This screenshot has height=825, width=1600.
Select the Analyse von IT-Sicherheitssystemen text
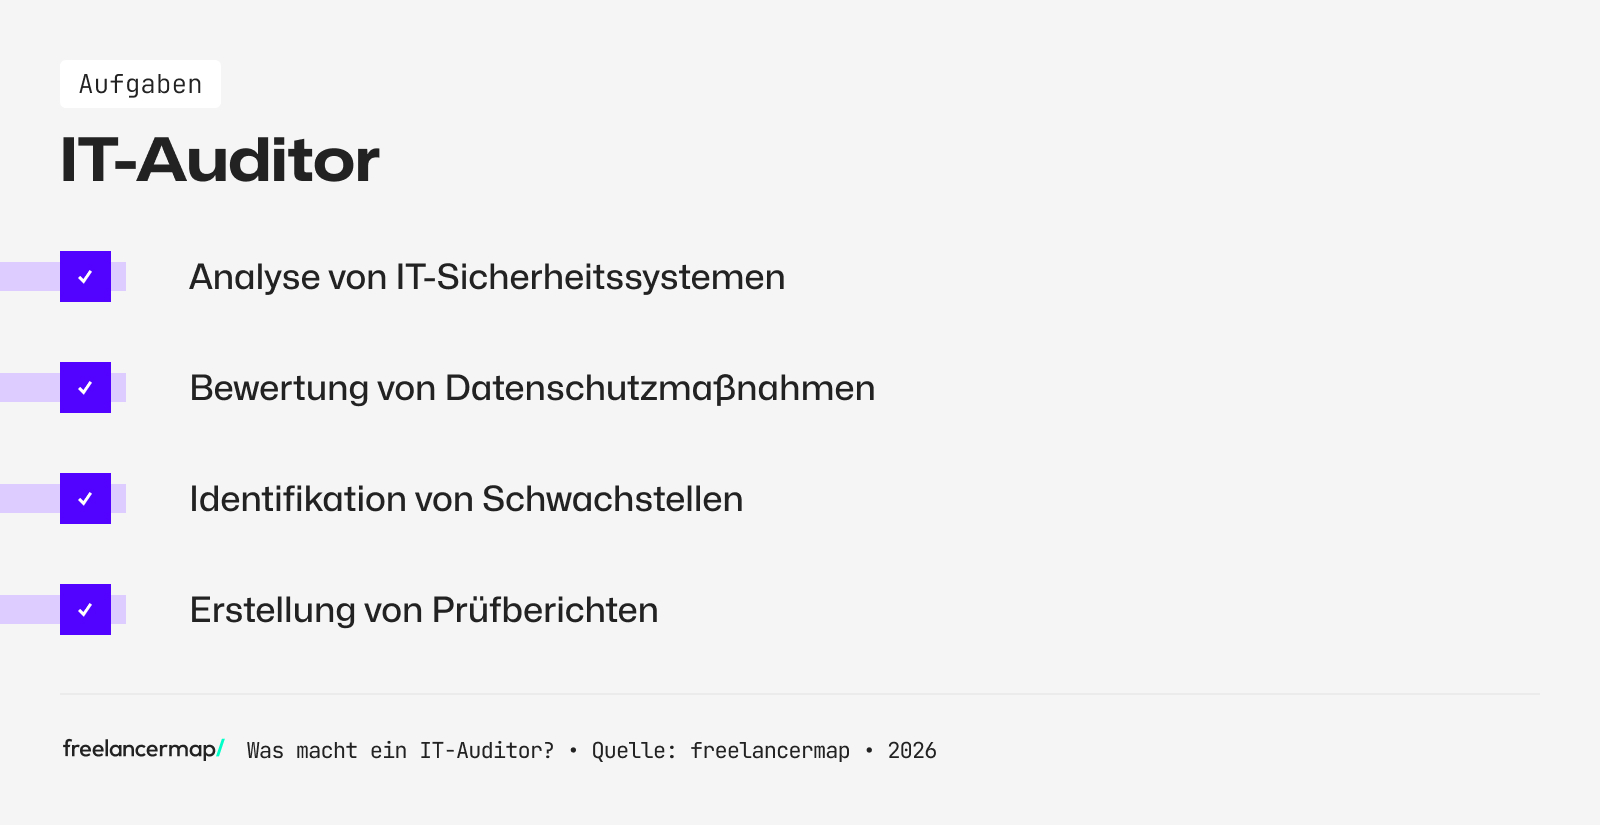487,277
